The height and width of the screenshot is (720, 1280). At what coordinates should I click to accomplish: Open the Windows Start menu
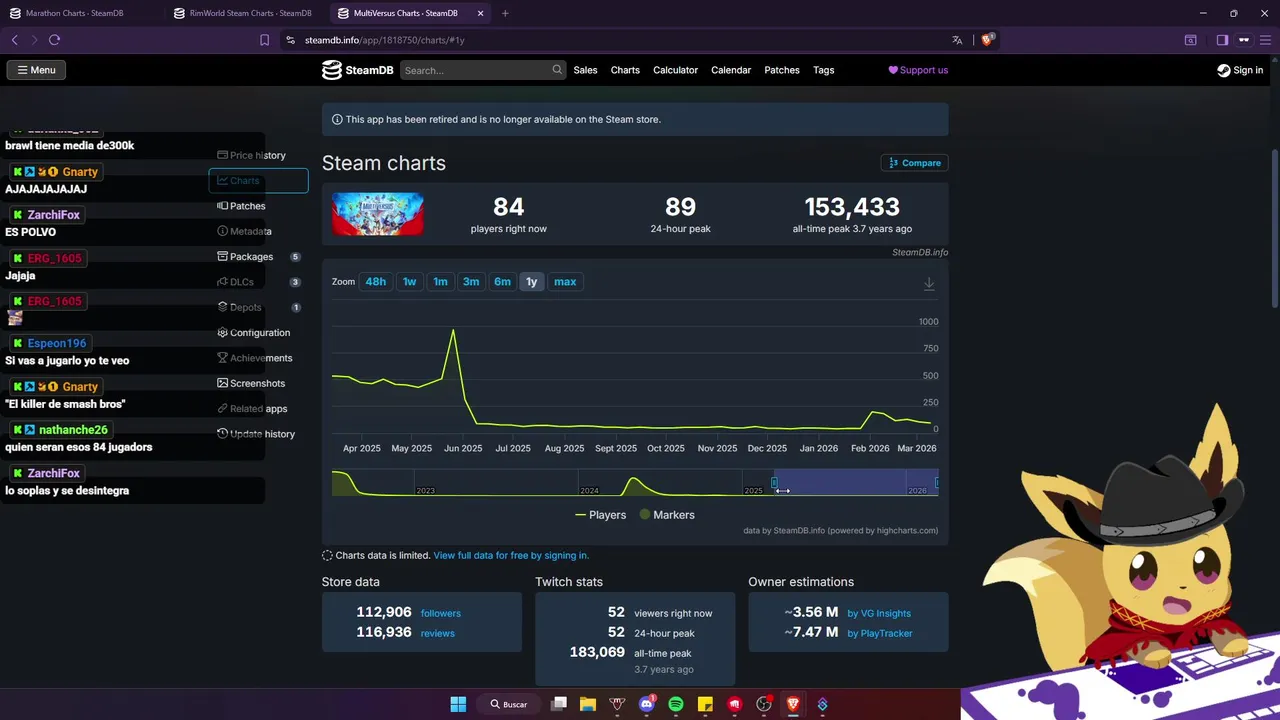(458, 704)
